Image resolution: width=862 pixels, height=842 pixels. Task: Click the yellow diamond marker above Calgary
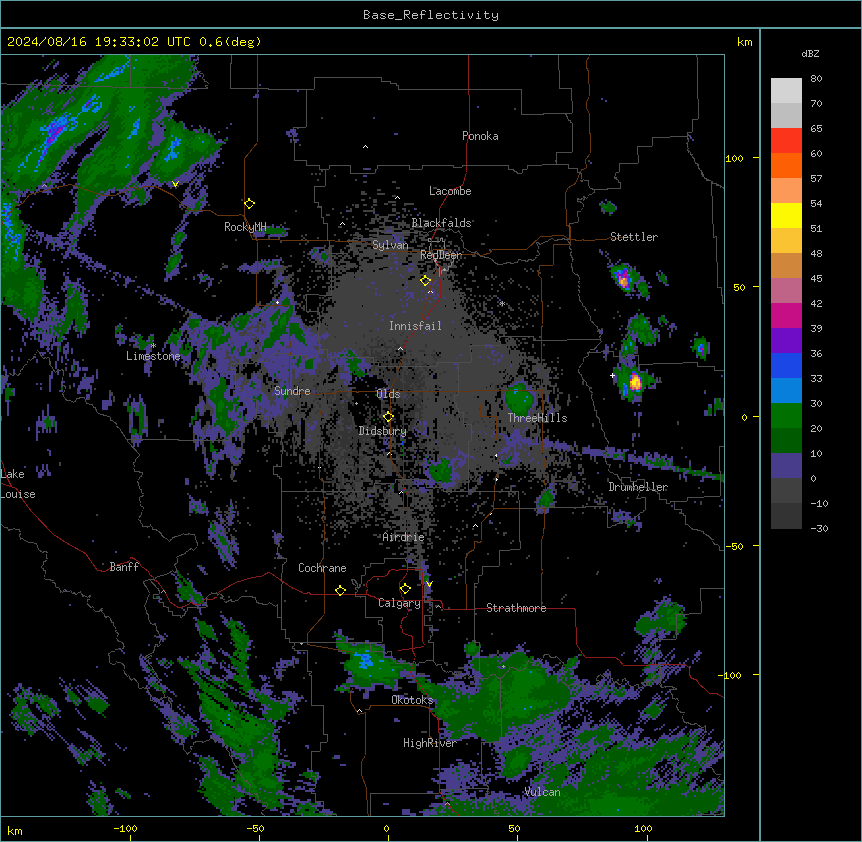pyautogui.click(x=405, y=589)
